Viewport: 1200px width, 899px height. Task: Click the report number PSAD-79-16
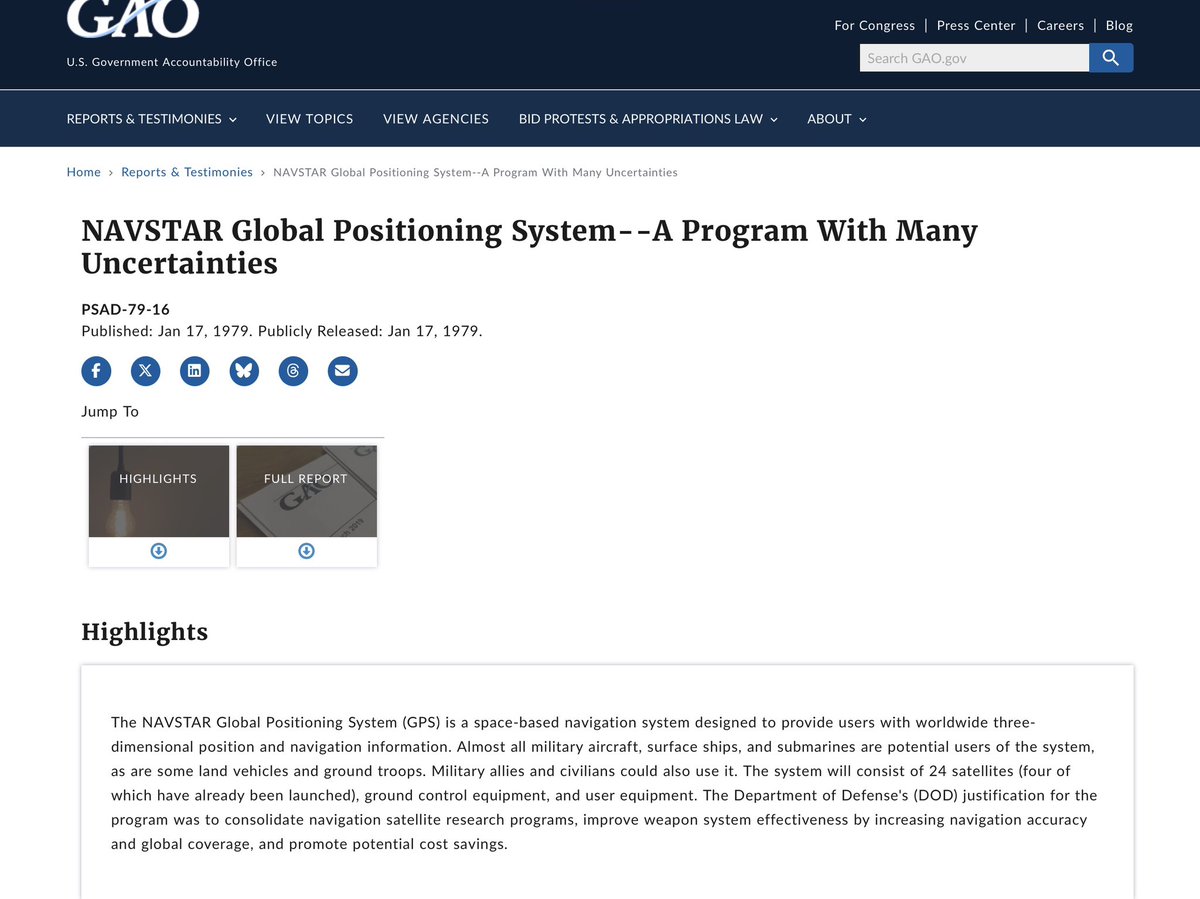(126, 309)
